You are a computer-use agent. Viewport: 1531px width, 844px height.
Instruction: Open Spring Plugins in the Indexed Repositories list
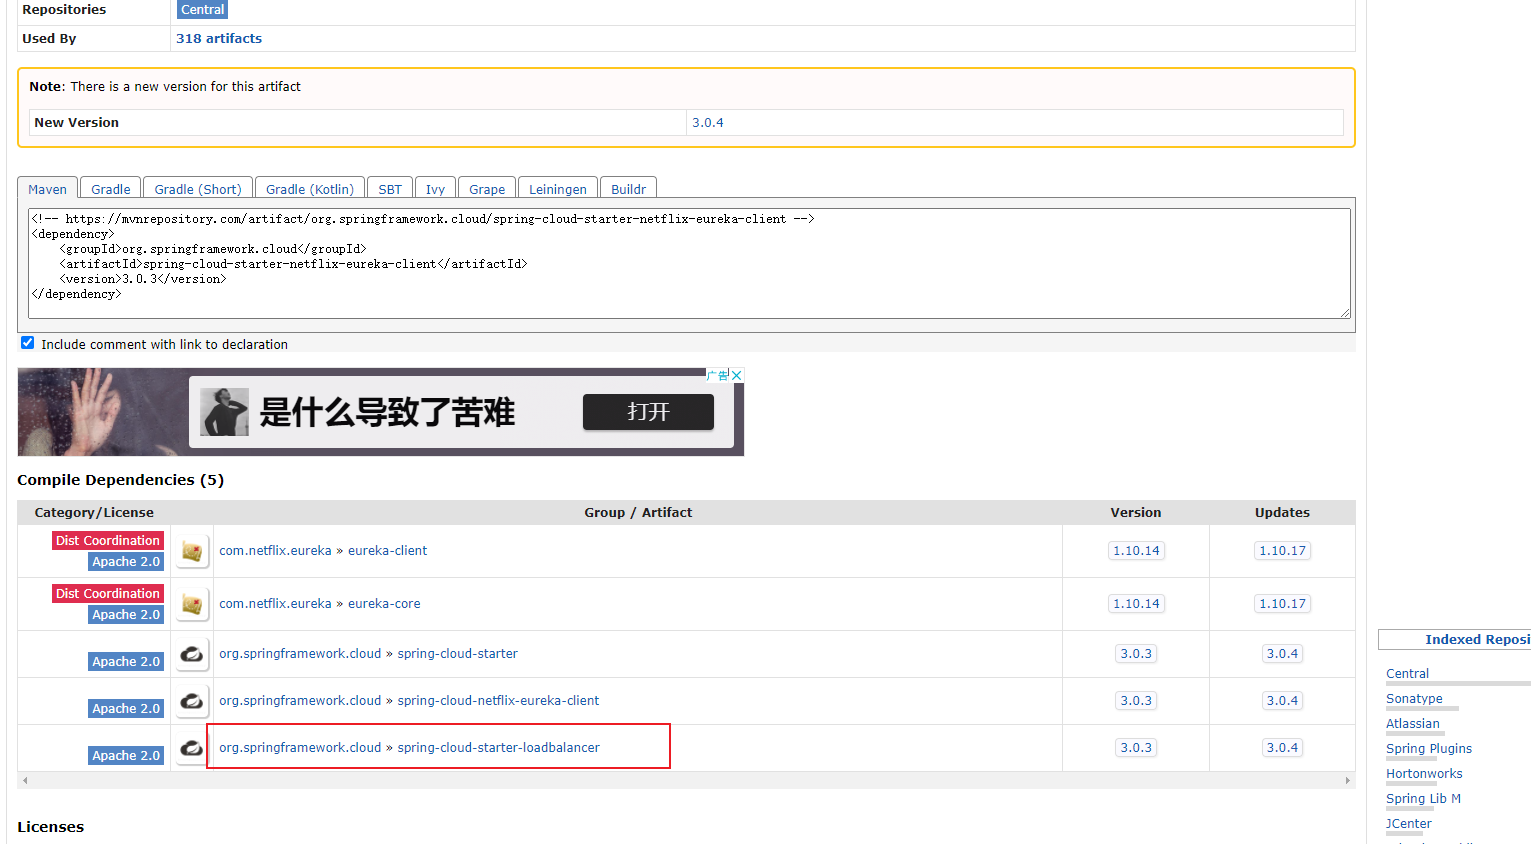pos(1429,749)
